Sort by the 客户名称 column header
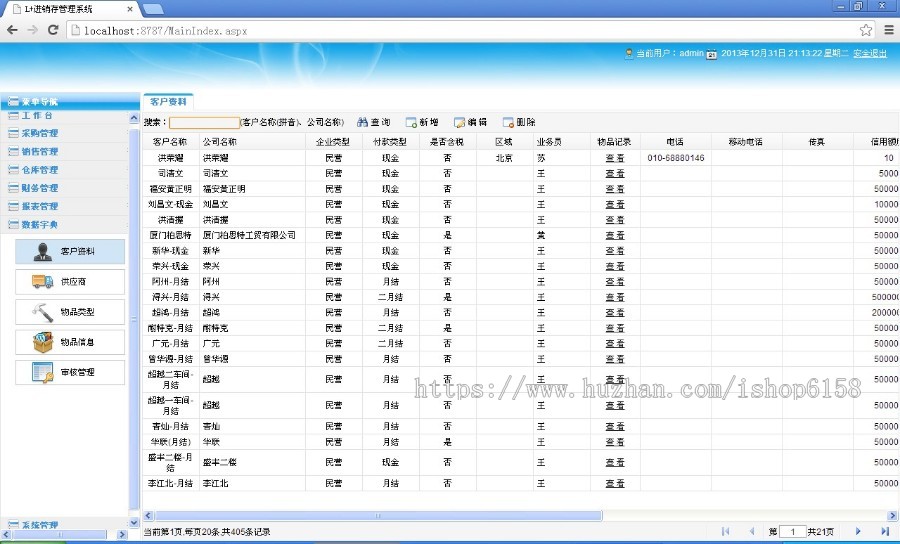This screenshot has width=900, height=544. (x=170, y=142)
